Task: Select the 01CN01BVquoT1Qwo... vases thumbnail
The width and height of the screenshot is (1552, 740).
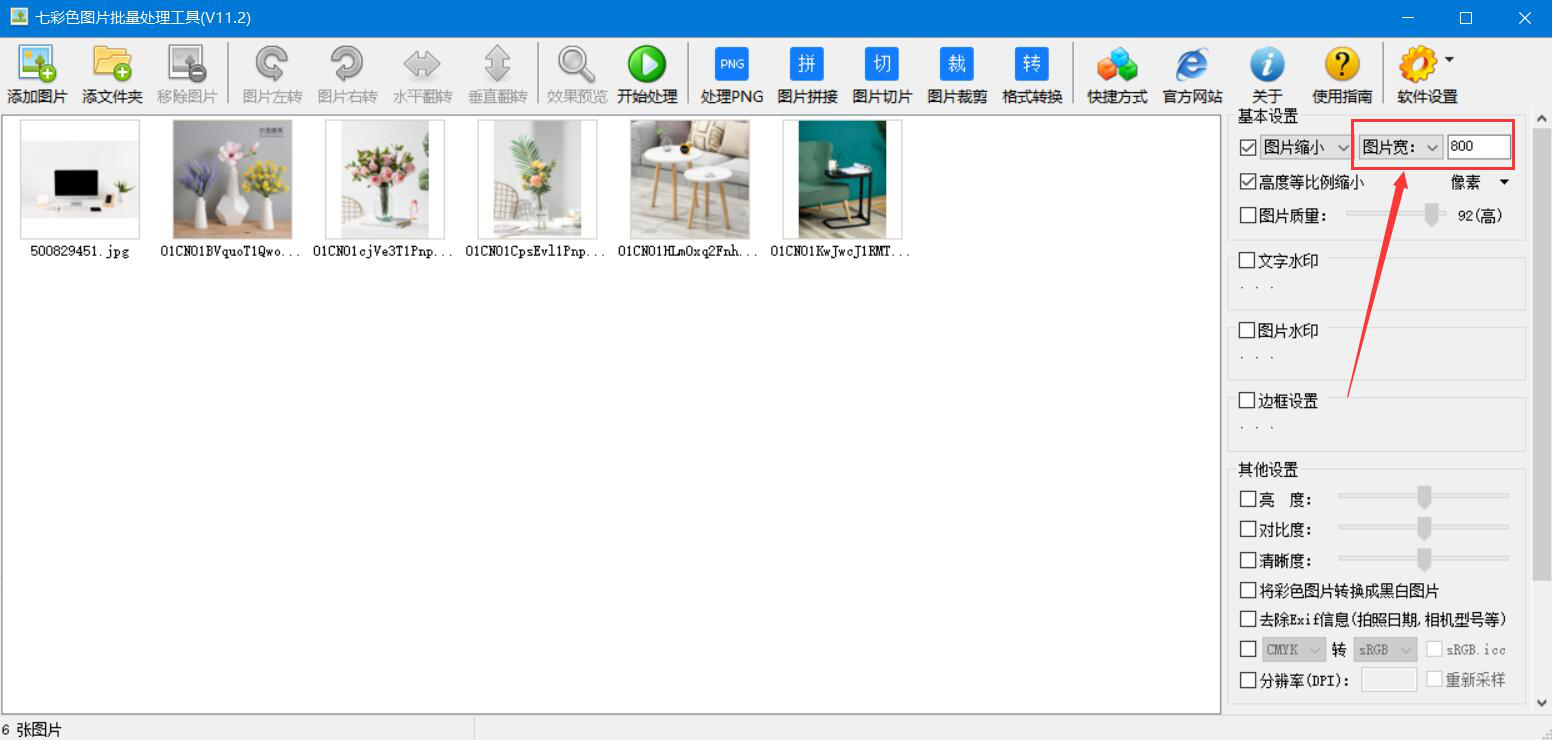Action: (x=232, y=180)
